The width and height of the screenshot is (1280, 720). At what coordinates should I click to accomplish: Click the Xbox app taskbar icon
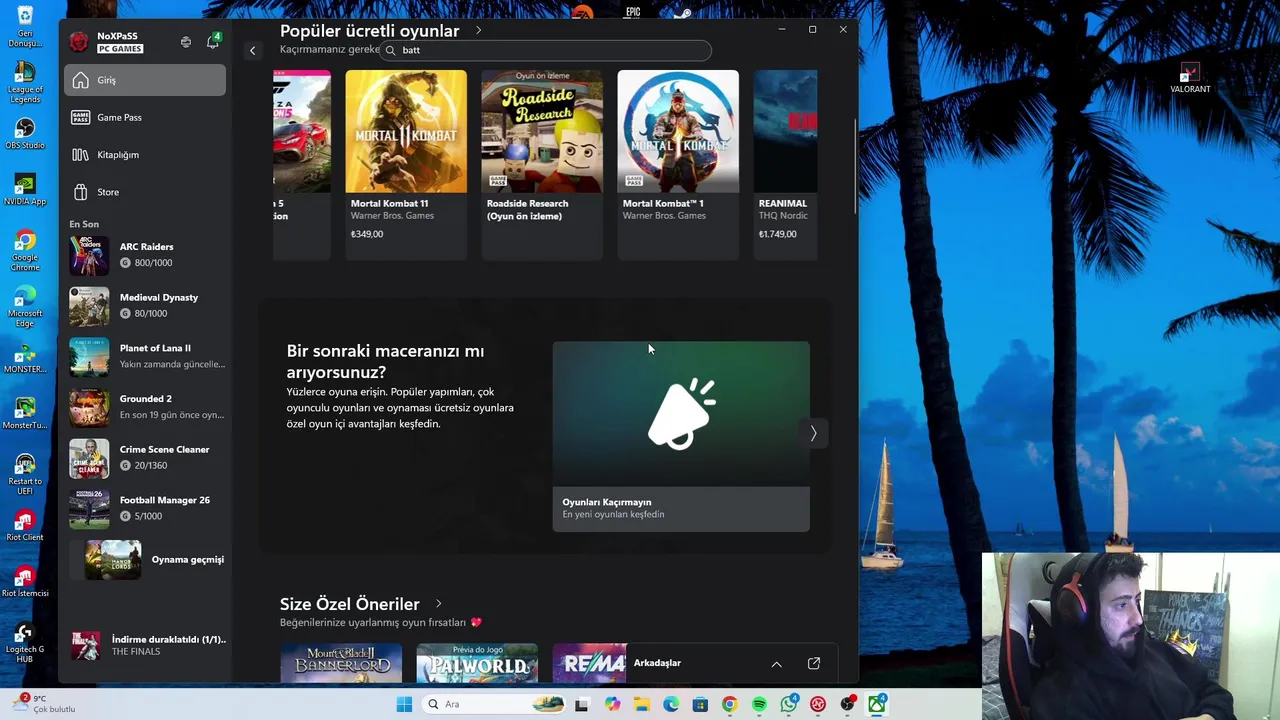[x=877, y=704]
